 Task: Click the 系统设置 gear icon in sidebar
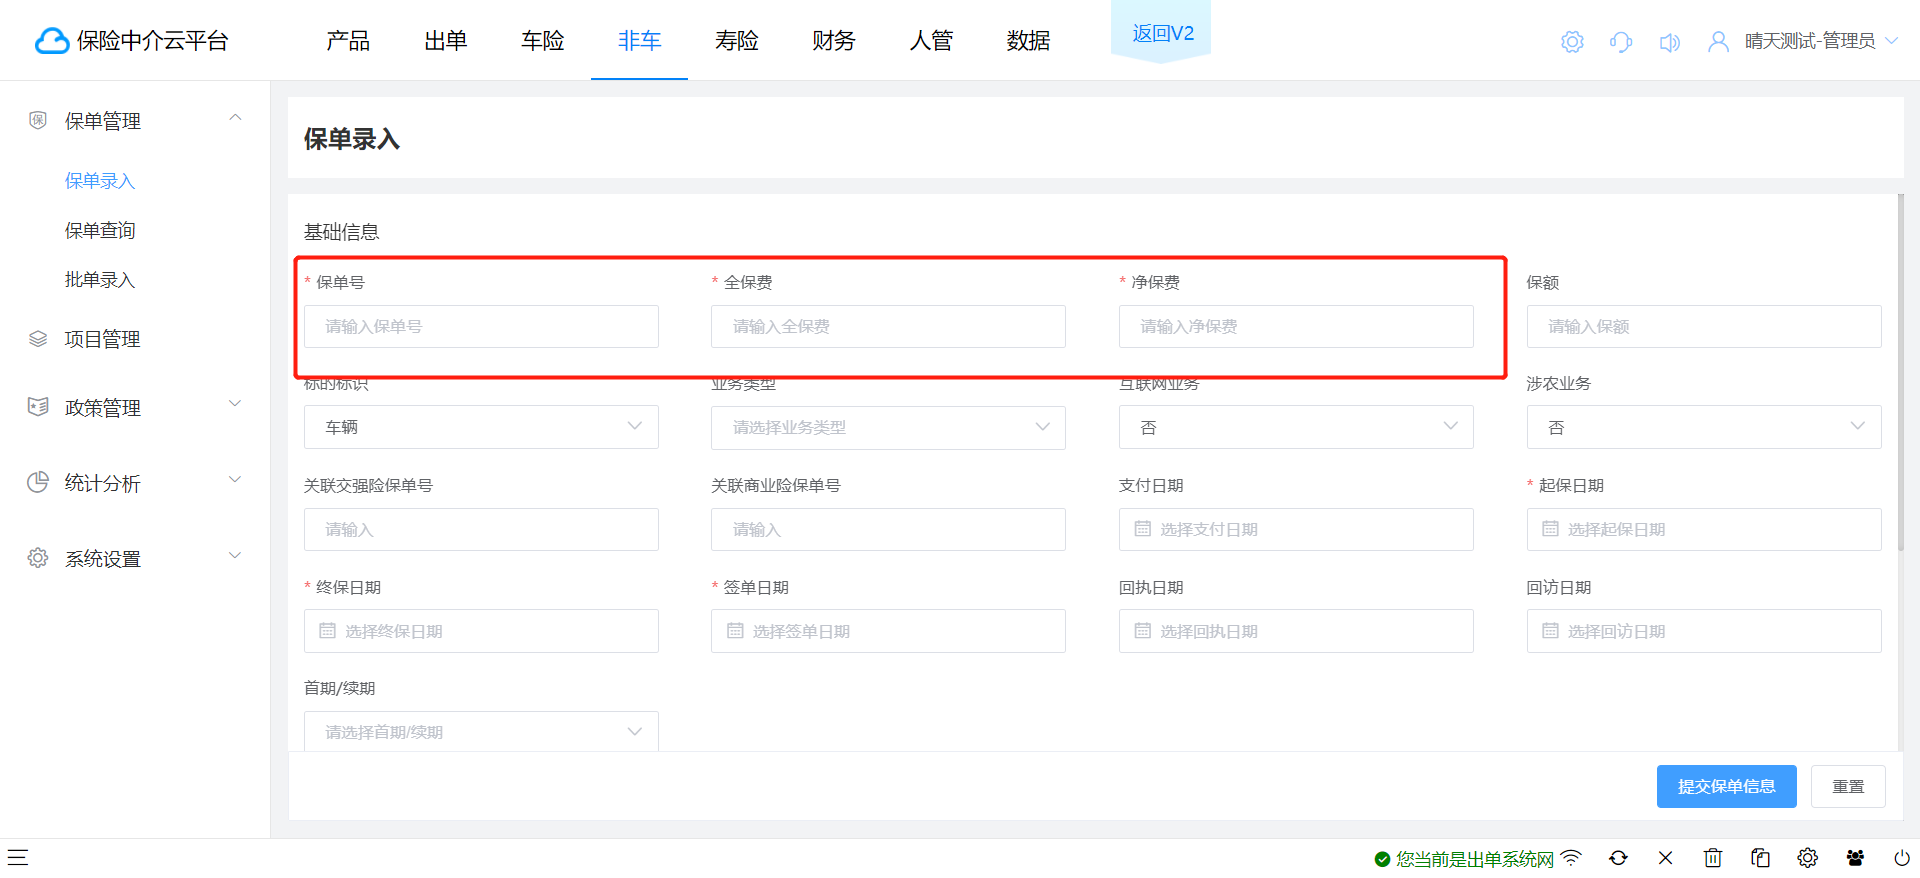click(x=38, y=558)
